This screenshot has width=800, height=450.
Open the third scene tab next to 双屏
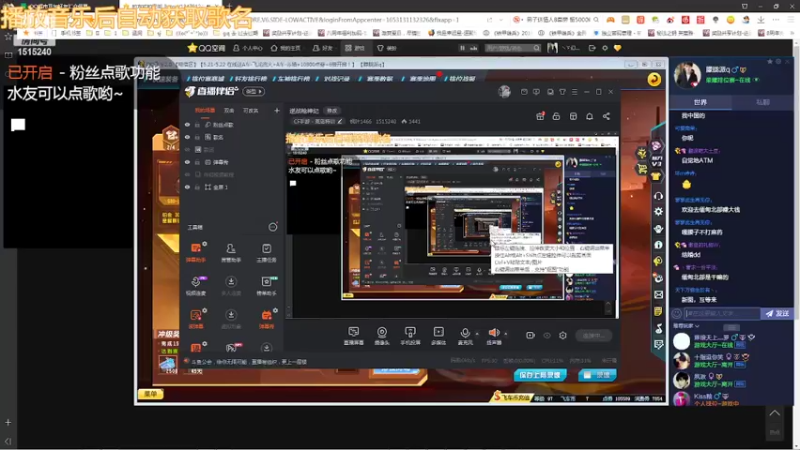(x=251, y=110)
